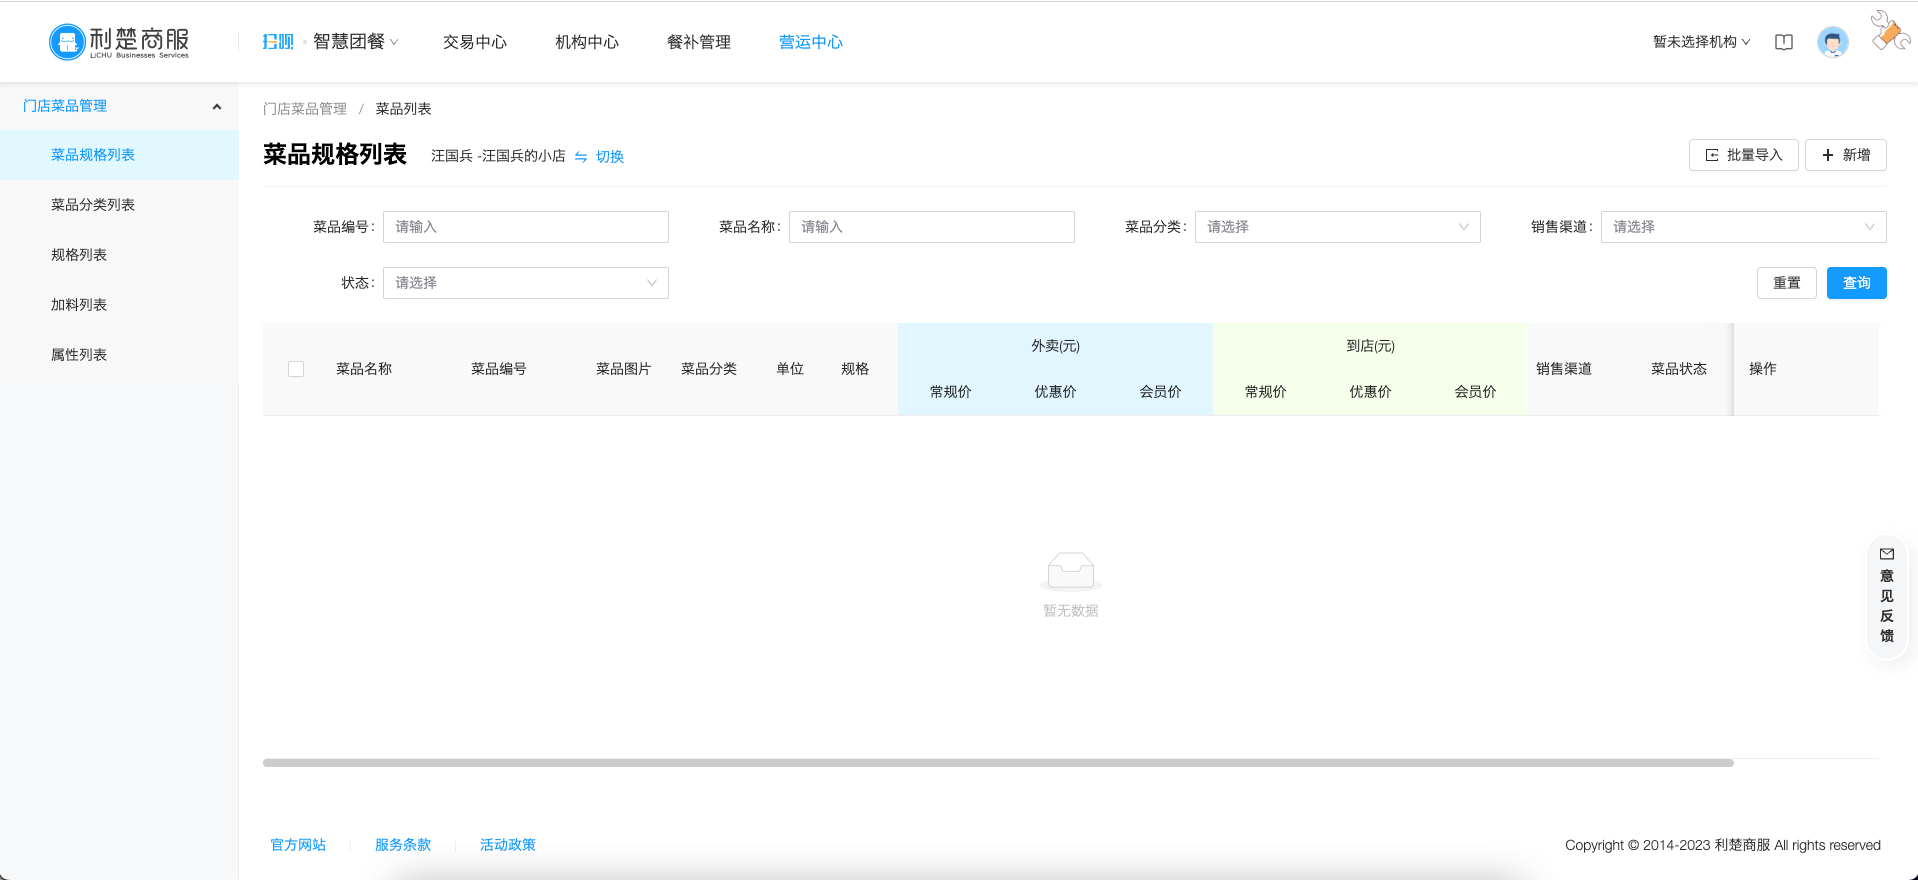Click the 切换 store swap icon
The image size is (1918, 880).
(581, 157)
